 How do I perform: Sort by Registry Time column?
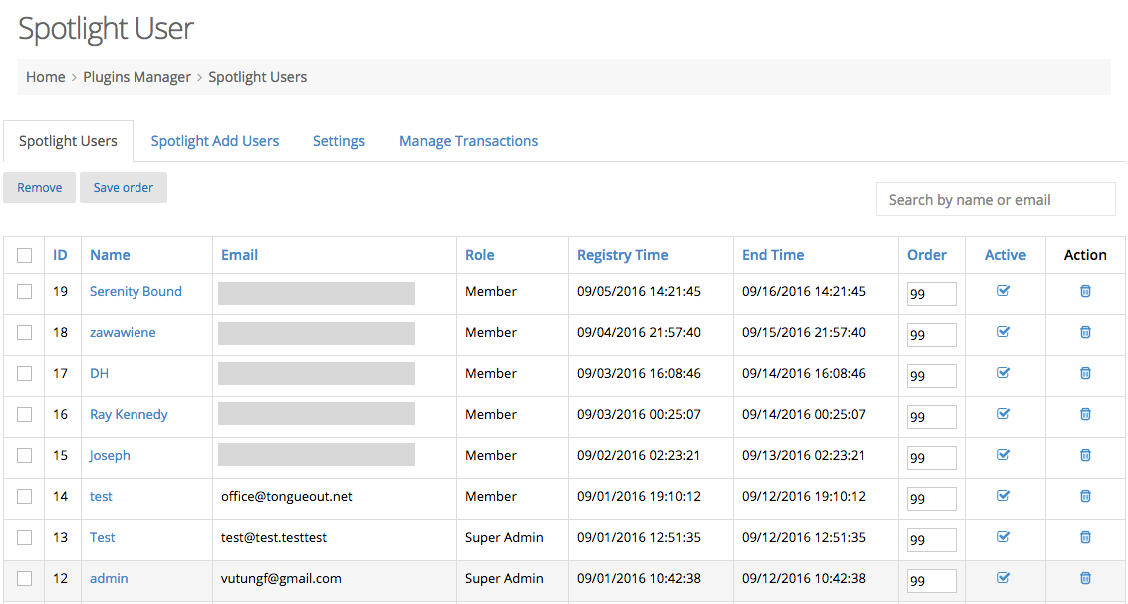(x=623, y=255)
